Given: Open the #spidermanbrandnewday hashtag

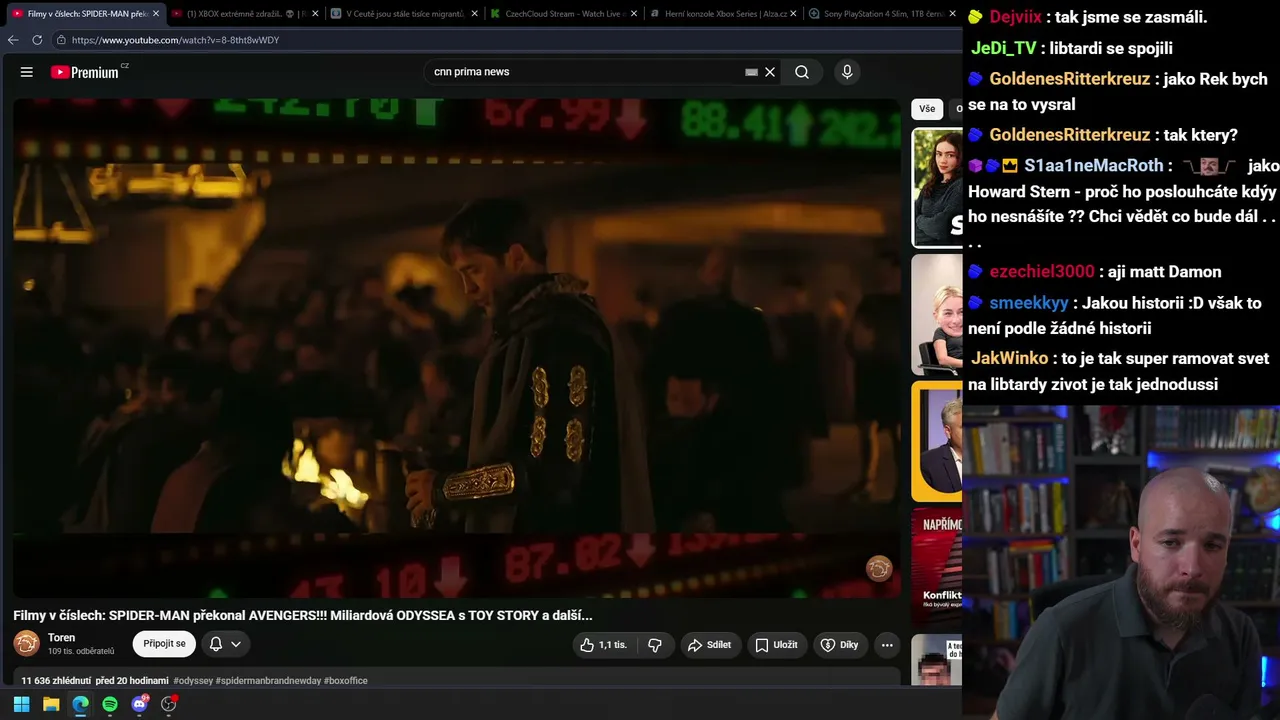Looking at the screenshot, I should click(x=268, y=681).
